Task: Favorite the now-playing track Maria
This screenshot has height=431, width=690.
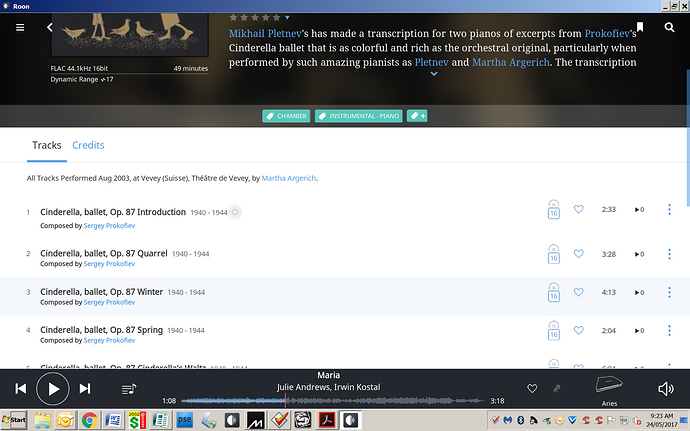Action: (532, 389)
